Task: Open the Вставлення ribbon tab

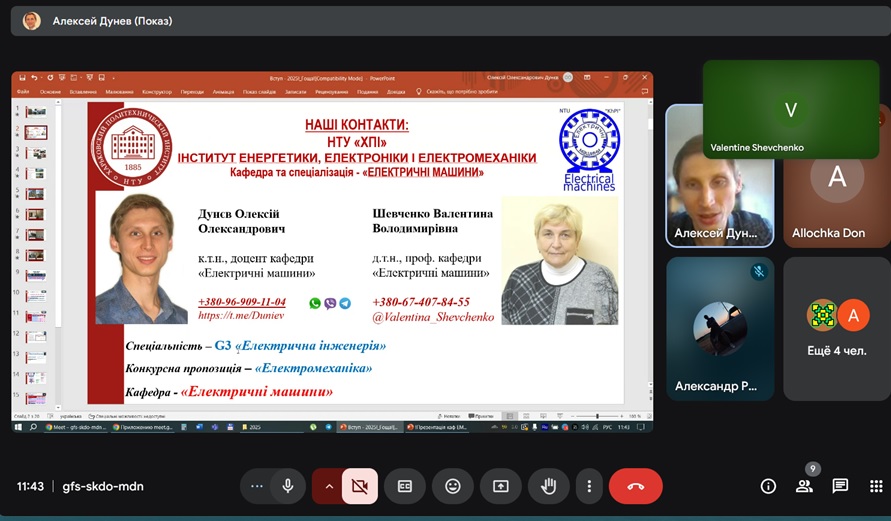Action: (x=83, y=91)
